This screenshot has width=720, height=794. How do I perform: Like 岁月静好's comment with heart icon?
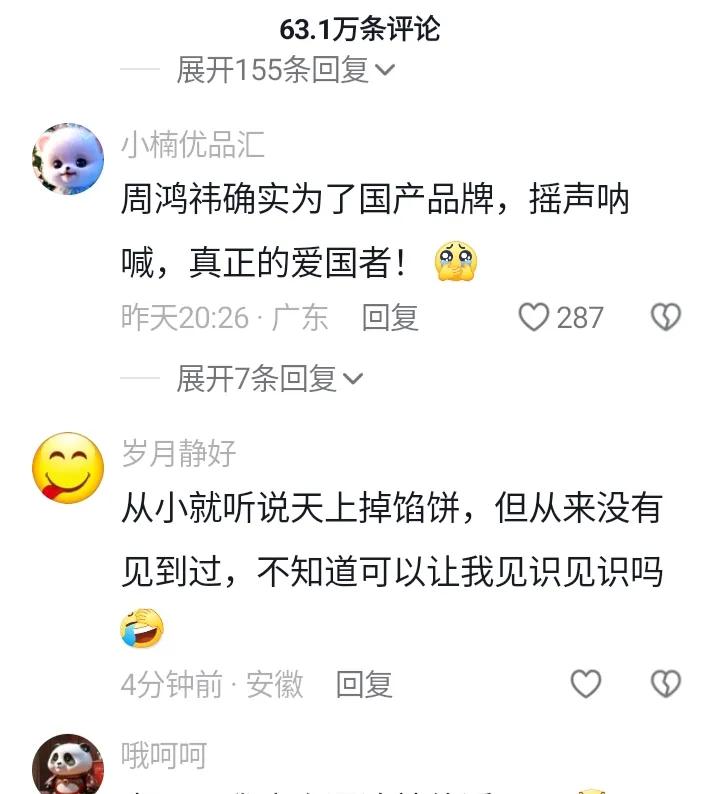tap(586, 684)
